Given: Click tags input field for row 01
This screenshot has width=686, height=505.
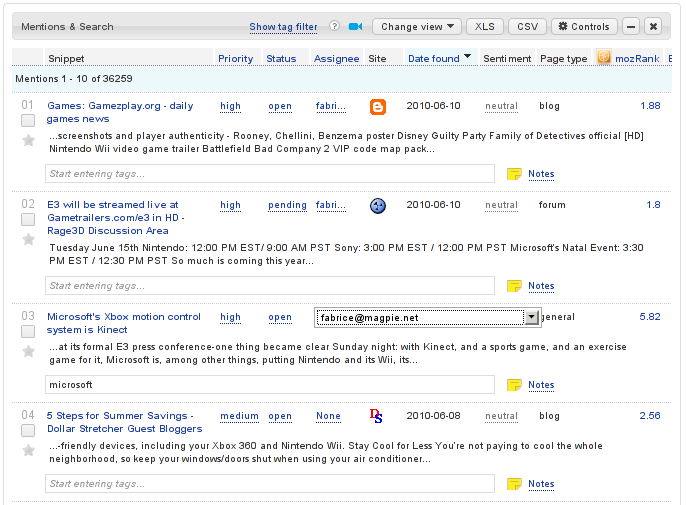Looking at the screenshot, I should coord(270,174).
